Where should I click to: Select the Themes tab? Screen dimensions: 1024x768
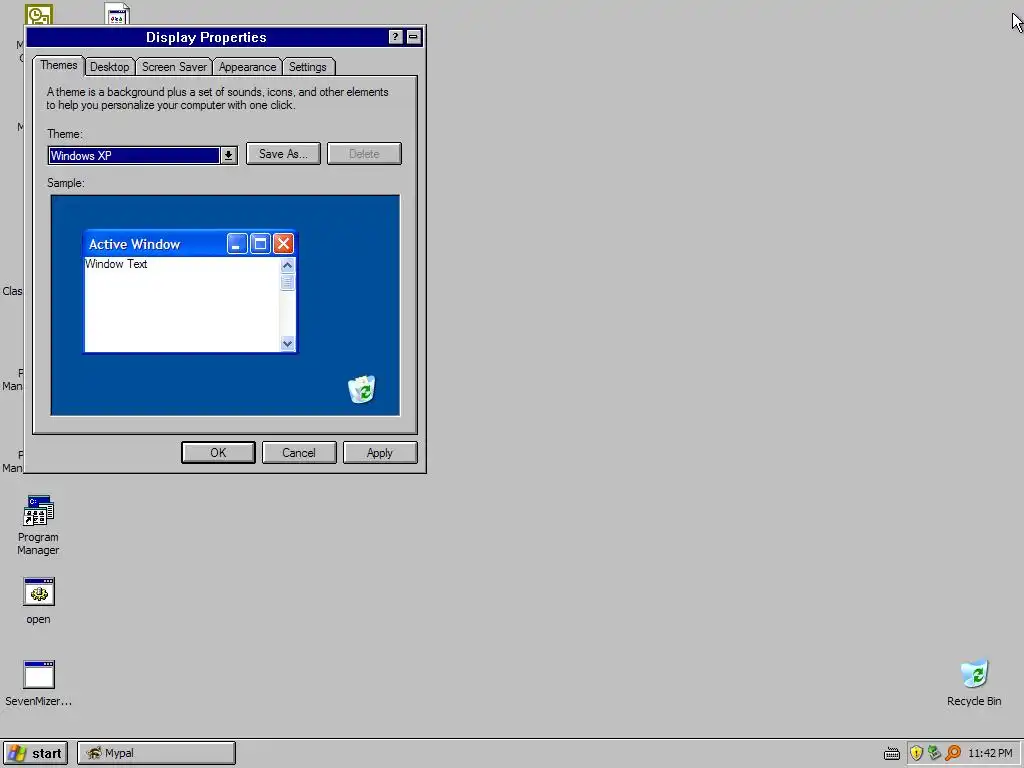[59, 65]
